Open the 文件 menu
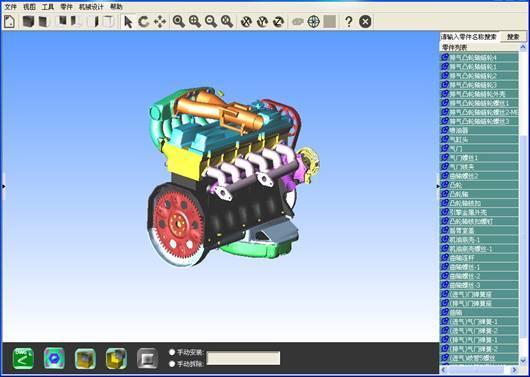The height and width of the screenshot is (377, 530). [x=10, y=7]
